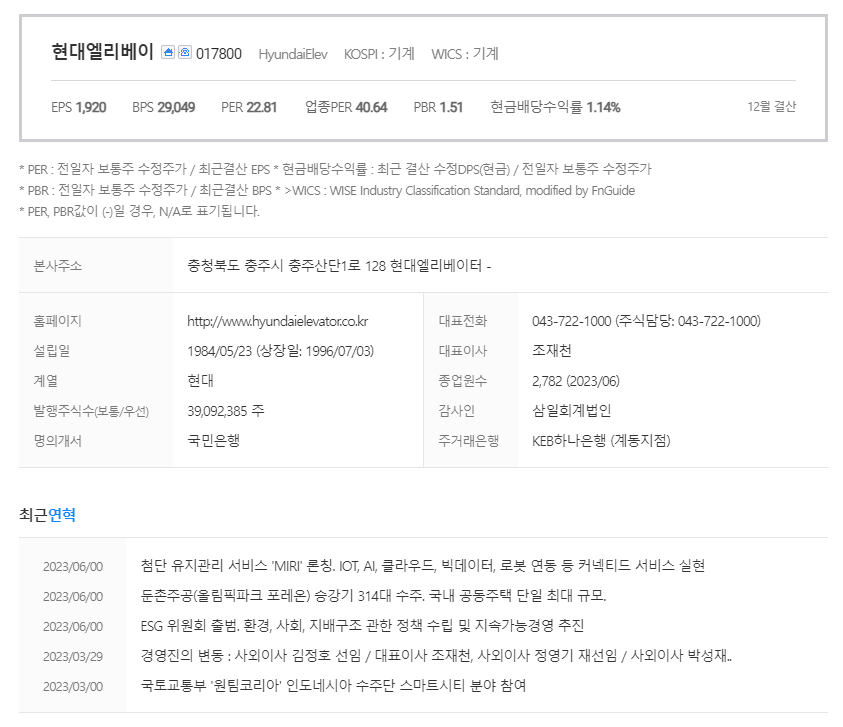
Task: Click the 계열 value 현대
Action: point(201,381)
